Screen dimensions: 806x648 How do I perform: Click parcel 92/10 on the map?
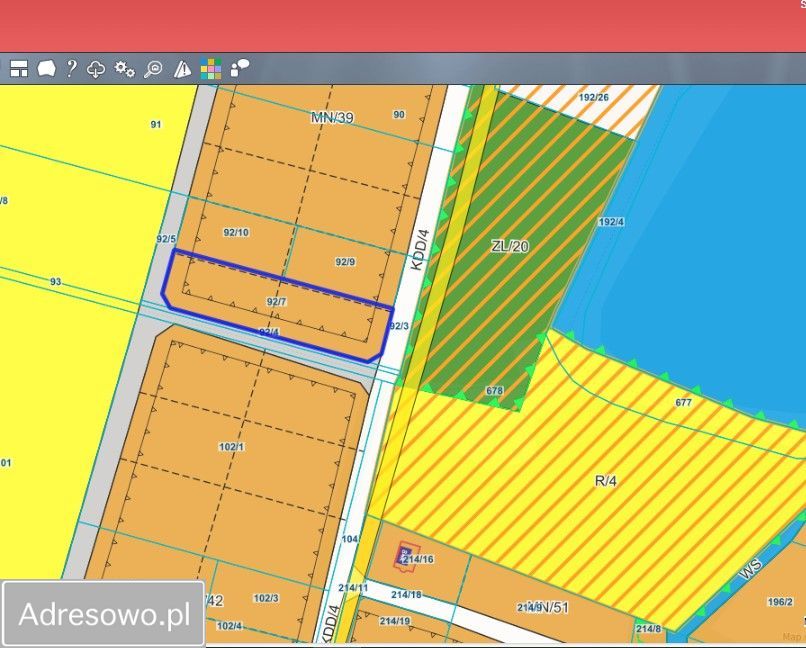[236, 232]
